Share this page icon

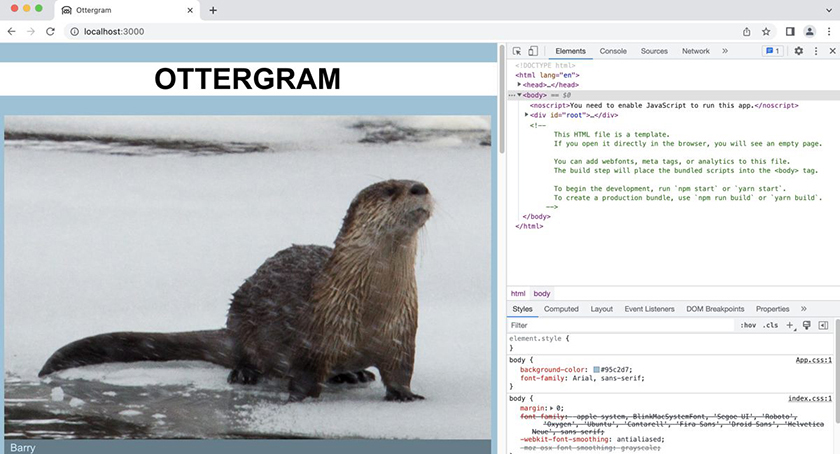coord(747,32)
